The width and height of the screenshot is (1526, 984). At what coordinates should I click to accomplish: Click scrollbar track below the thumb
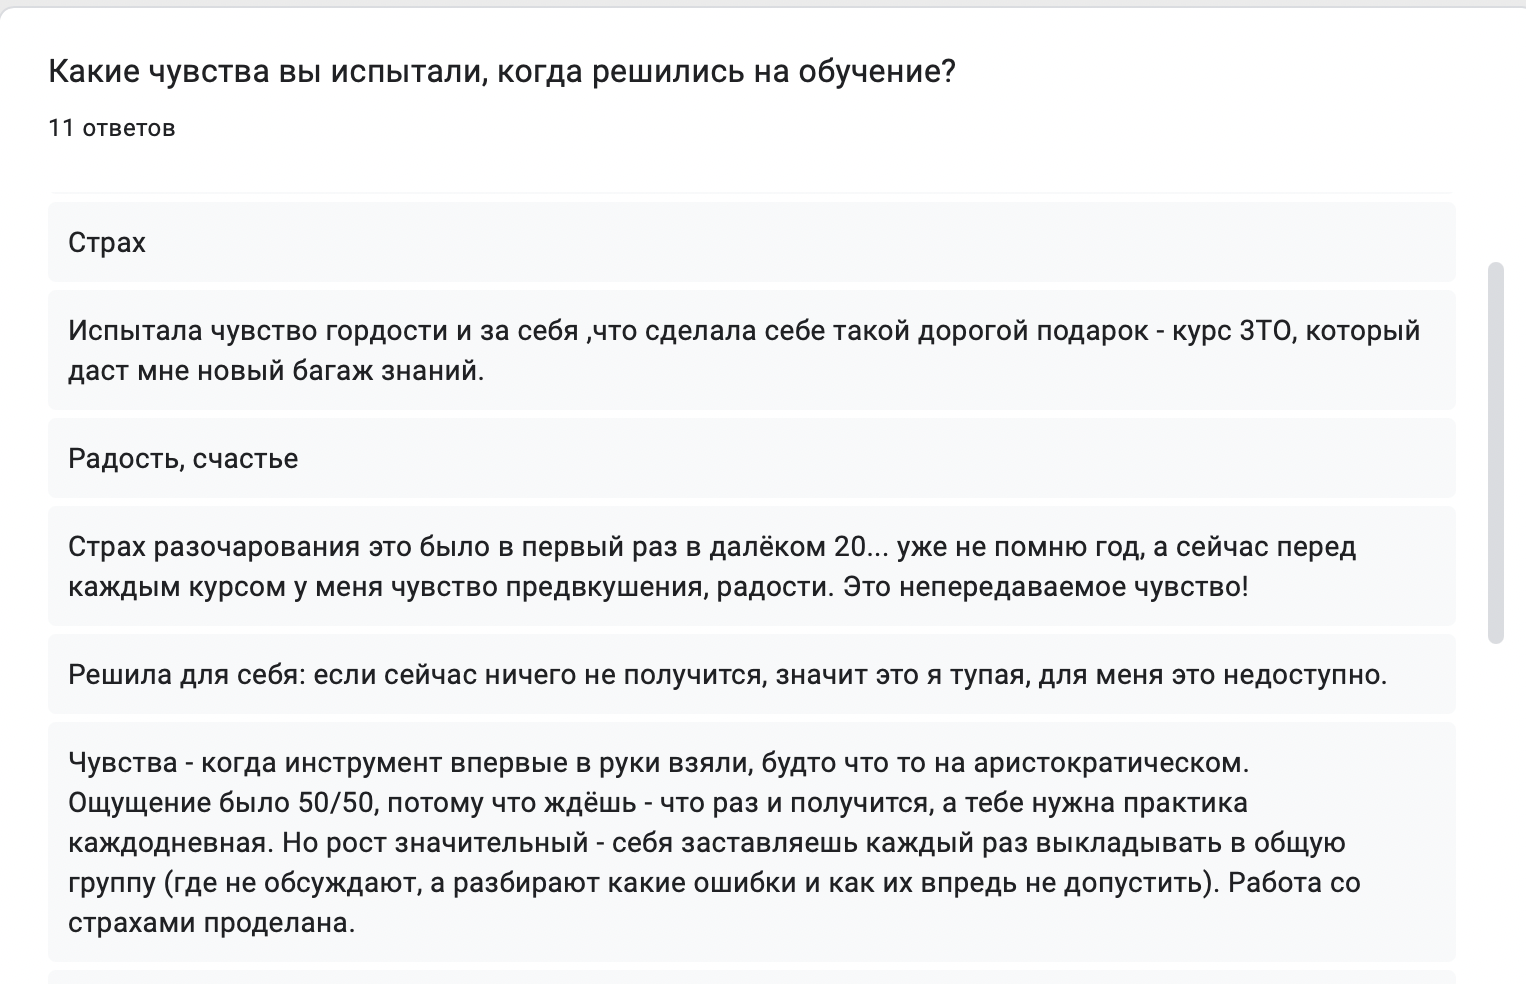point(1496,800)
